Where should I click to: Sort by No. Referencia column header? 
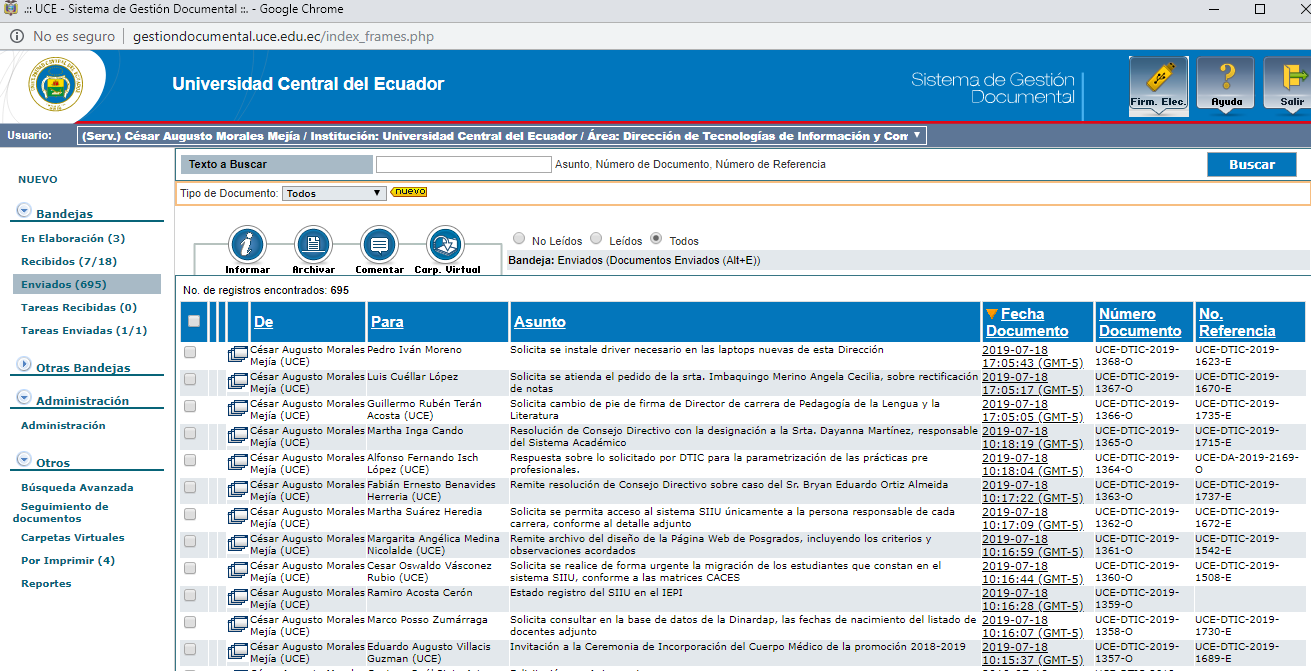(x=1237, y=322)
